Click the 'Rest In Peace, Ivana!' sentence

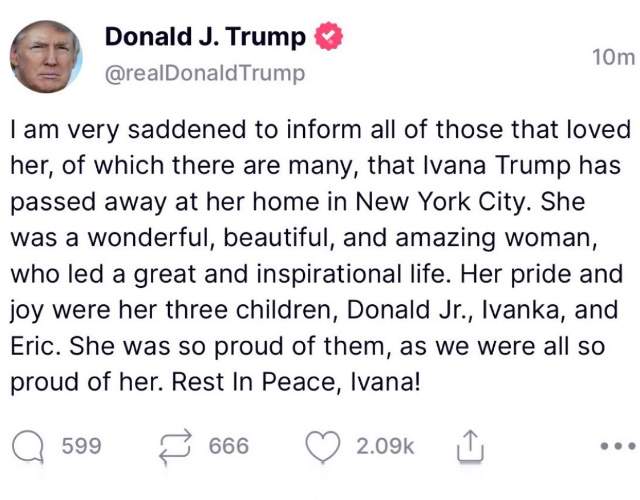point(296,382)
